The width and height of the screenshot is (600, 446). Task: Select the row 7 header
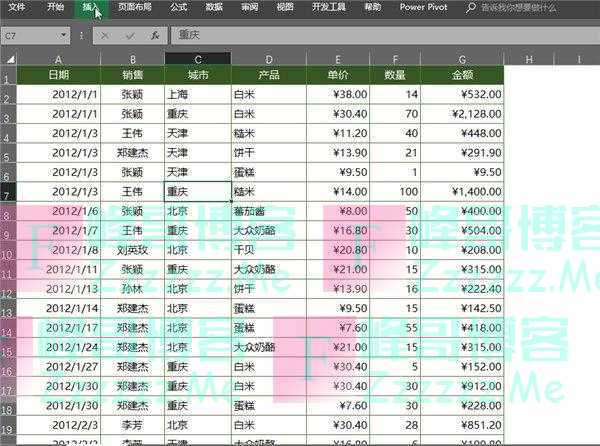pos(8,191)
